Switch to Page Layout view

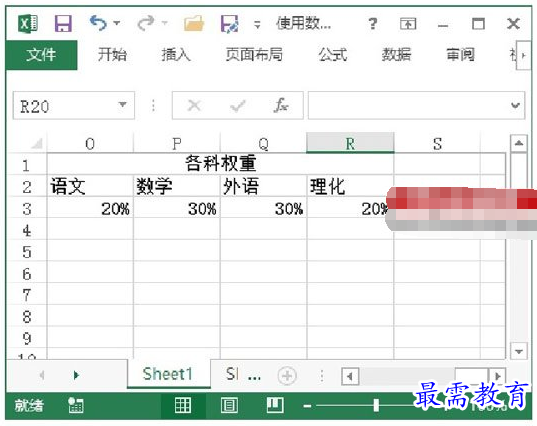click(x=229, y=405)
